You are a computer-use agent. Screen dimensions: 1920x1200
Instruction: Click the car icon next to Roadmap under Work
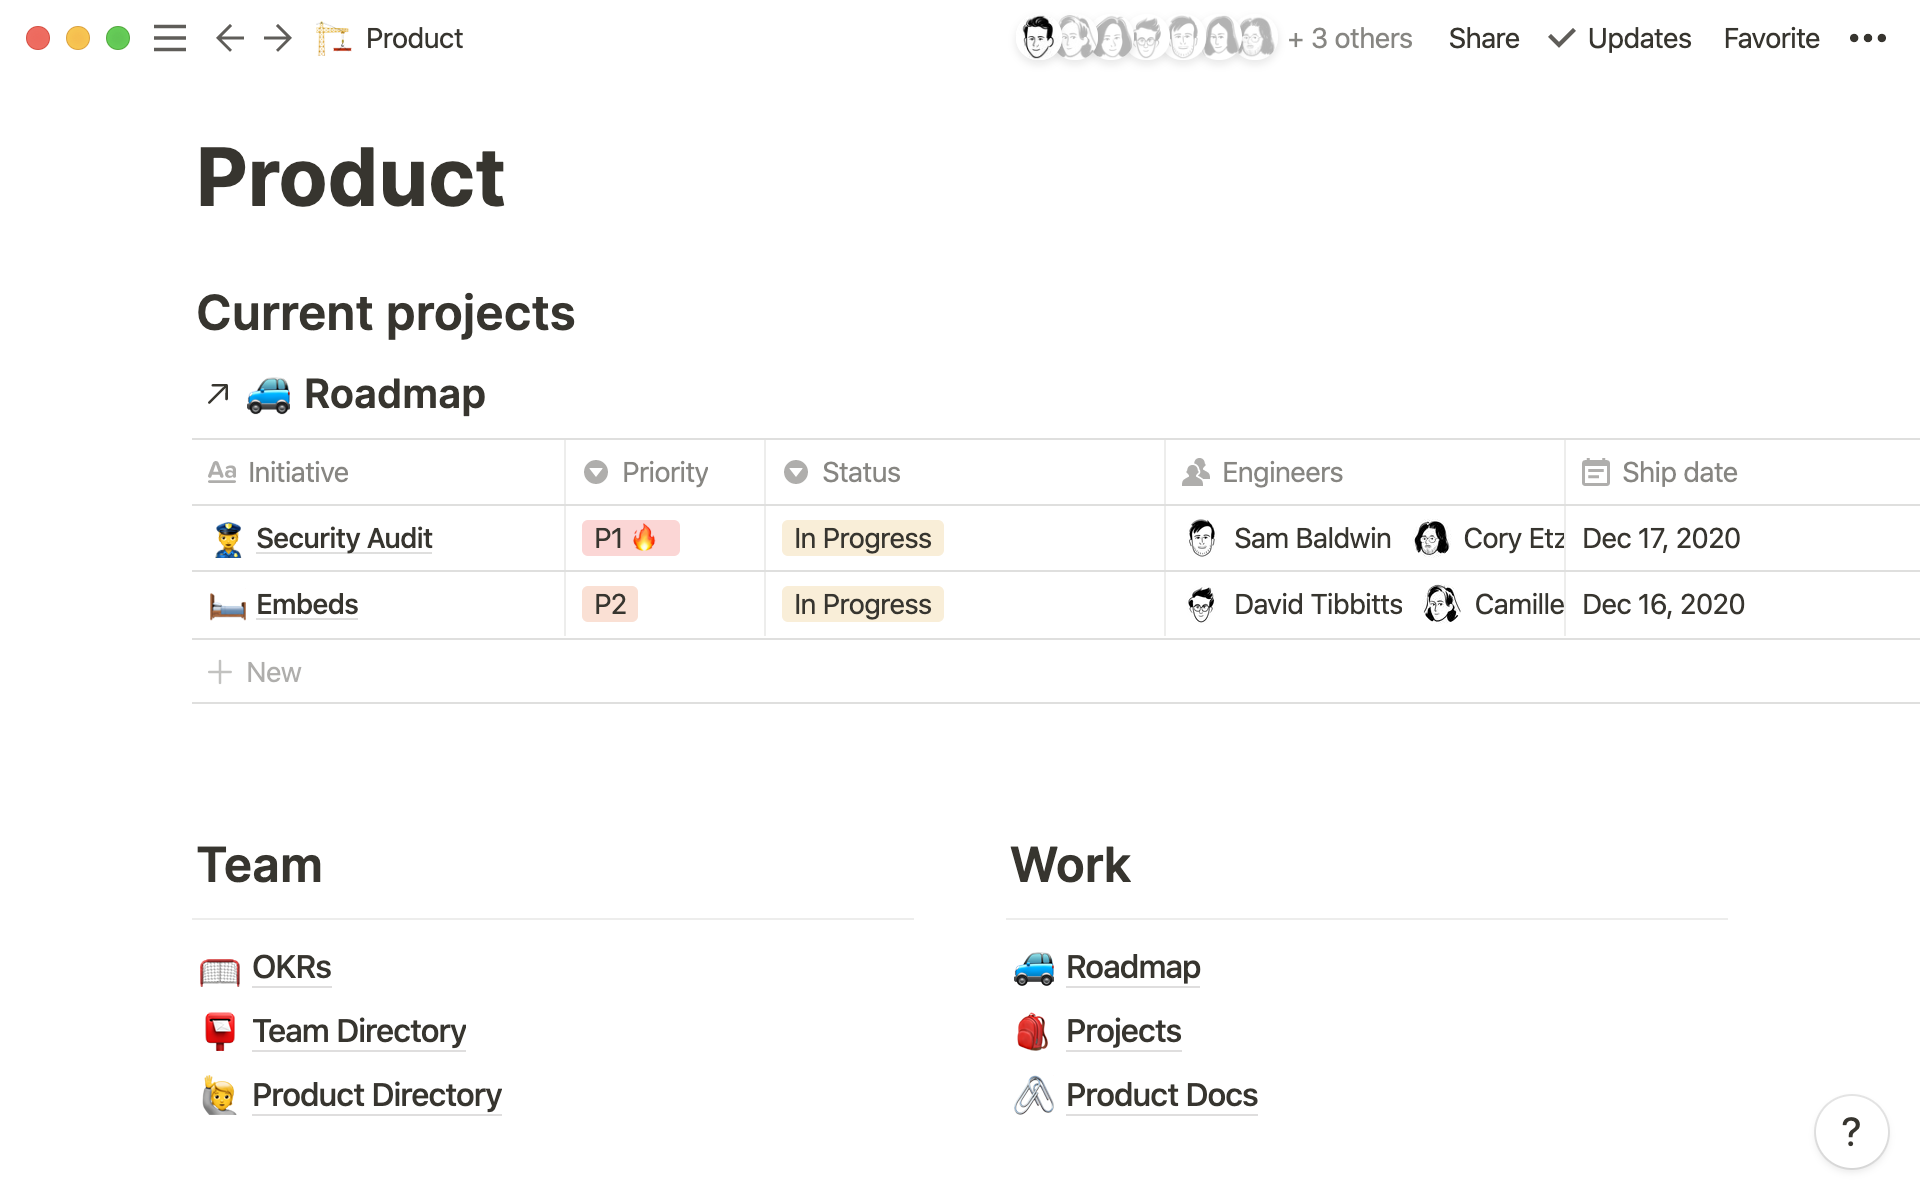click(x=1035, y=969)
